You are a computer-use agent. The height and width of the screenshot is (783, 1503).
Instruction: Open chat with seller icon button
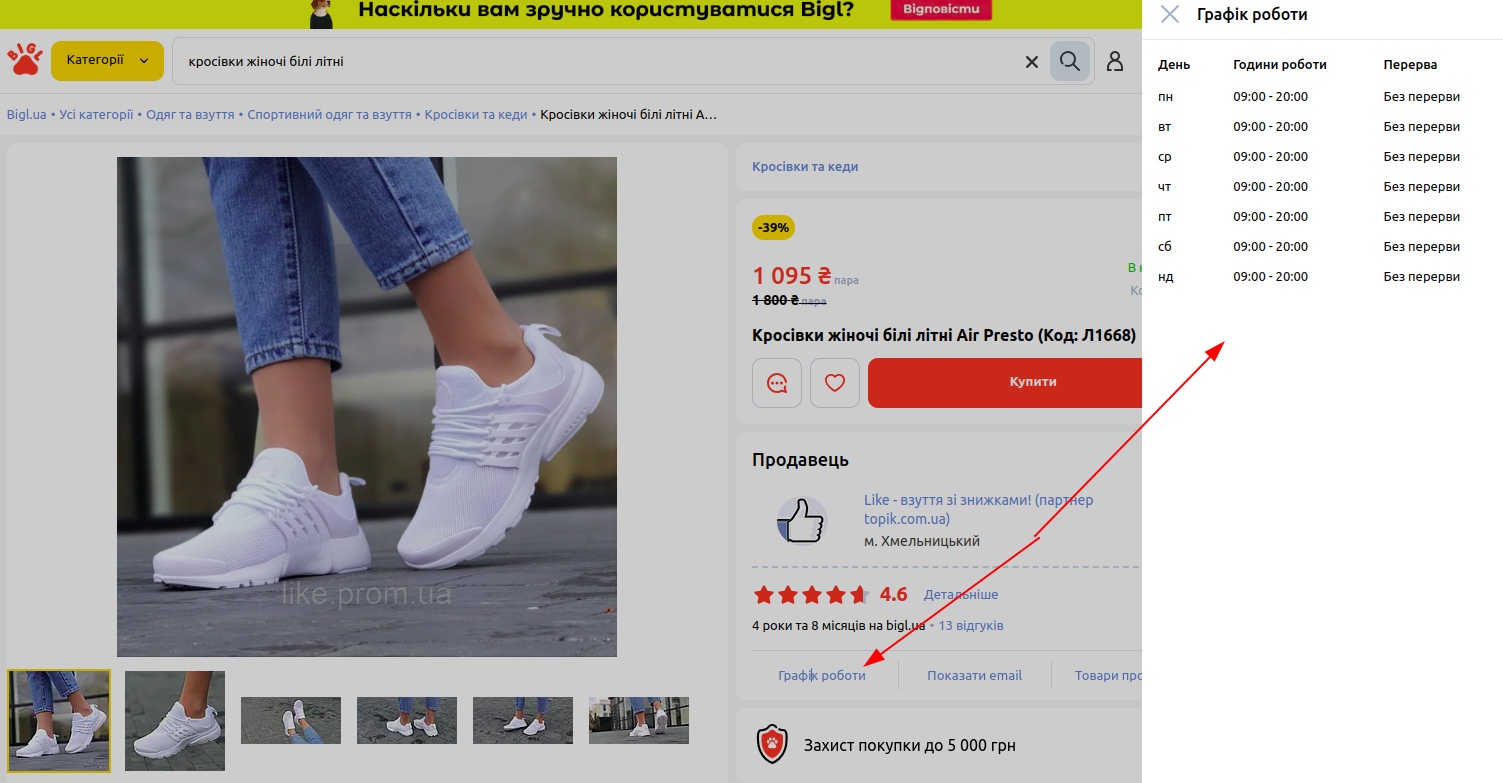(777, 383)
